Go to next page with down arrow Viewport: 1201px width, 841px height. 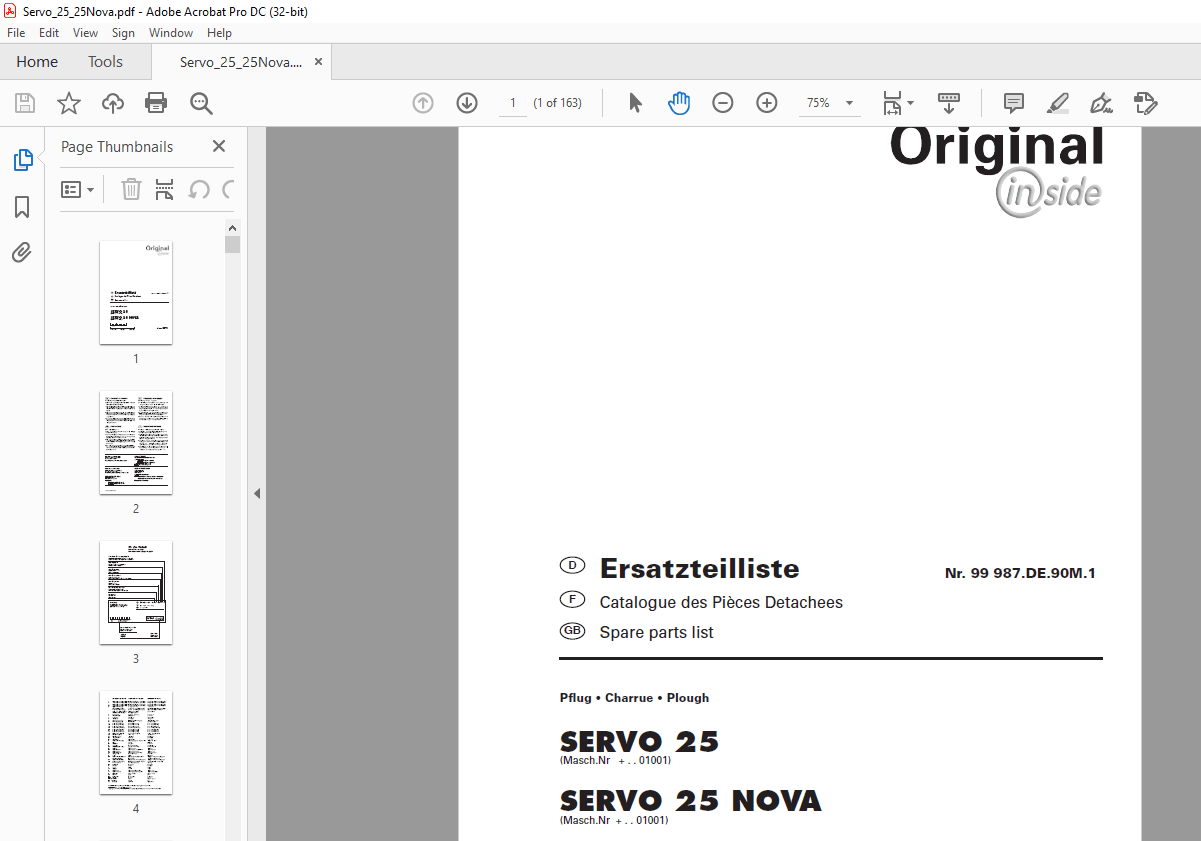466,102
